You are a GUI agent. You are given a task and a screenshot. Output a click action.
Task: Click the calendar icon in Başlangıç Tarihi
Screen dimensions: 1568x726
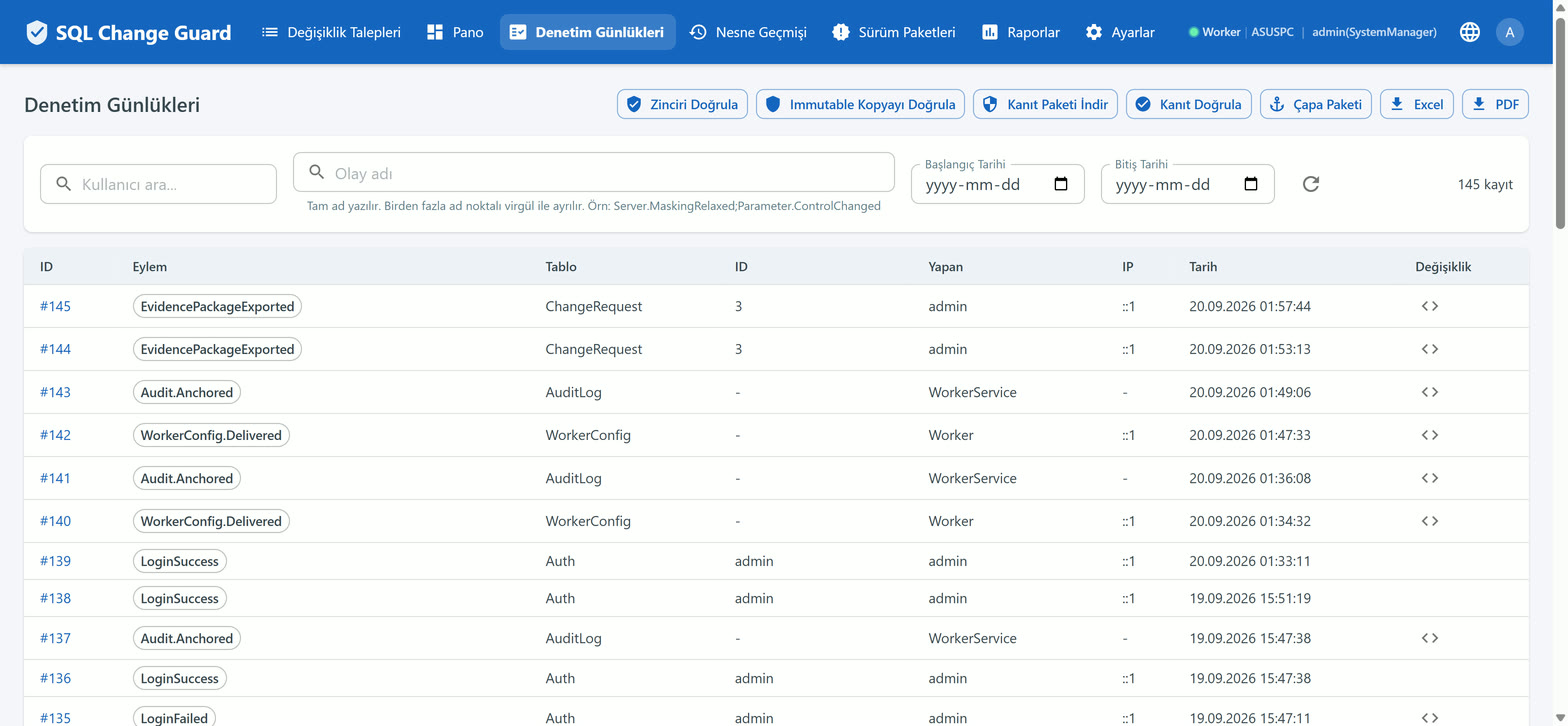pos(1061,184)
